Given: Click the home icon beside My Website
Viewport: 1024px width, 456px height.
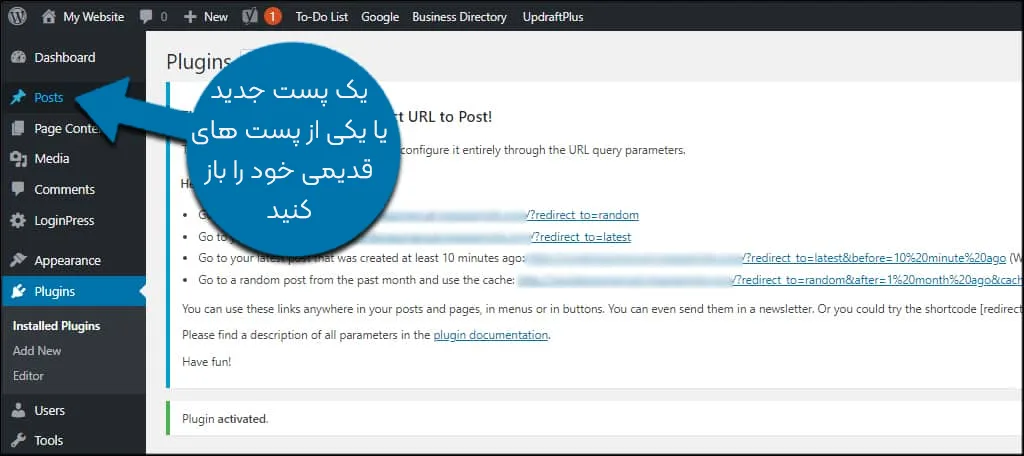Looking at the screenshot, I should pos(48,17).
